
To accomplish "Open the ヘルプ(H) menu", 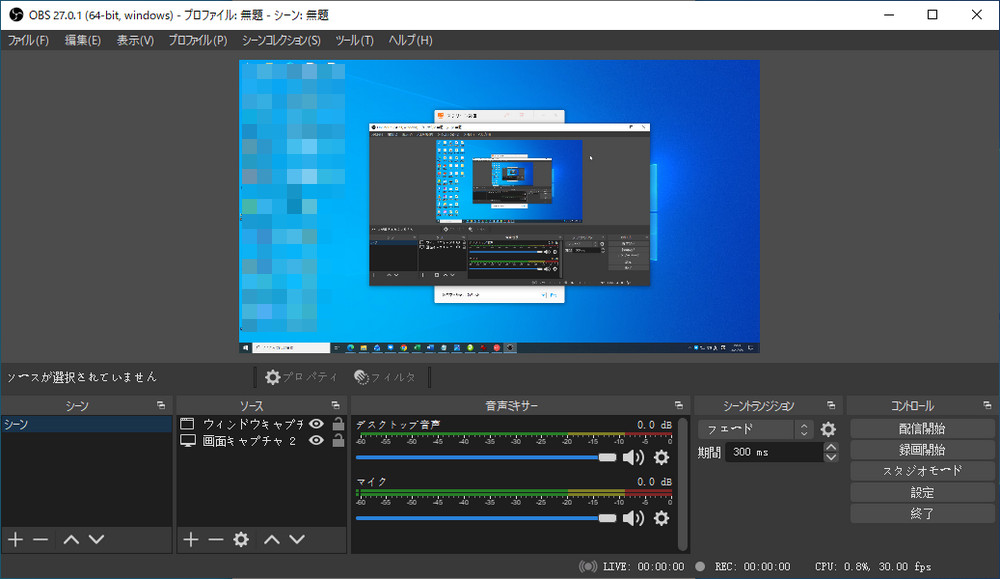I will point(410,40).
